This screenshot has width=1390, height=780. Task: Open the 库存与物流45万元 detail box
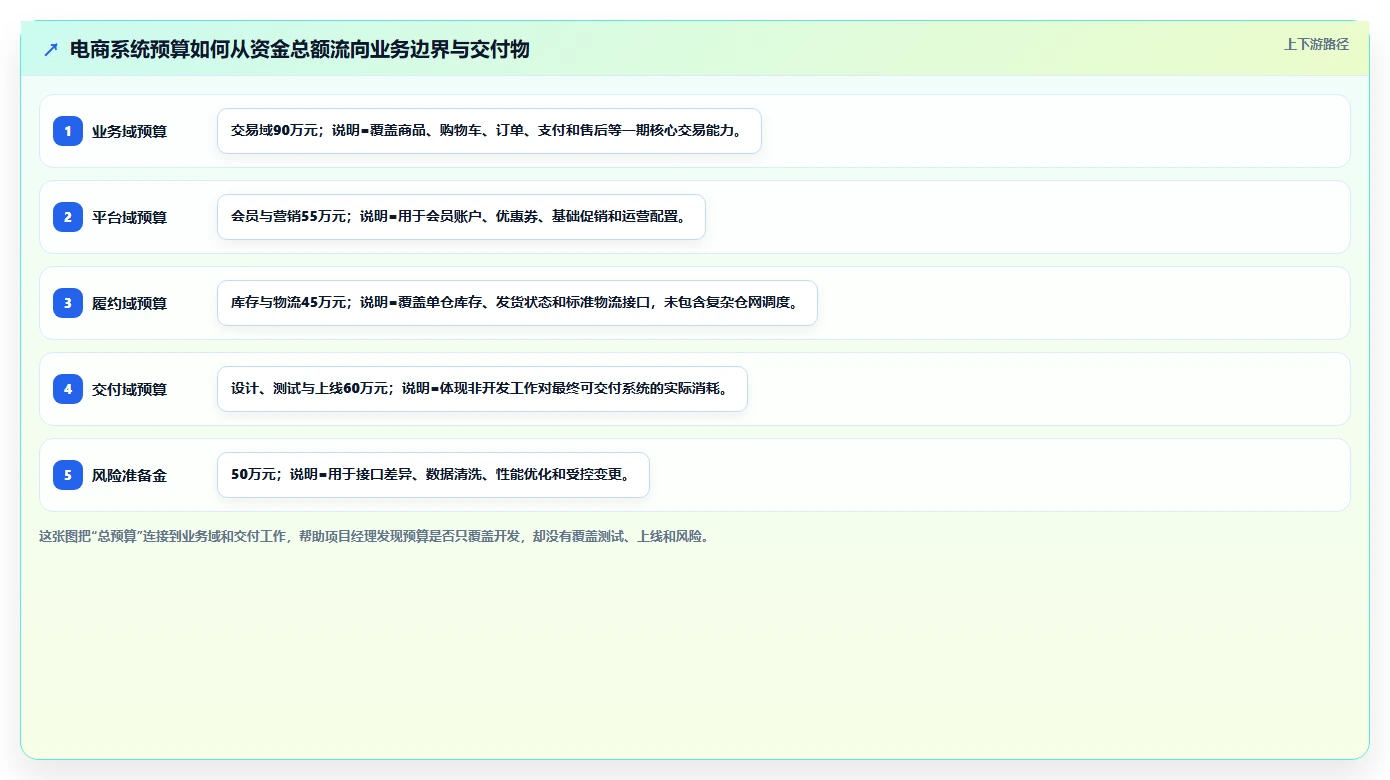click(x=517, y=303)
